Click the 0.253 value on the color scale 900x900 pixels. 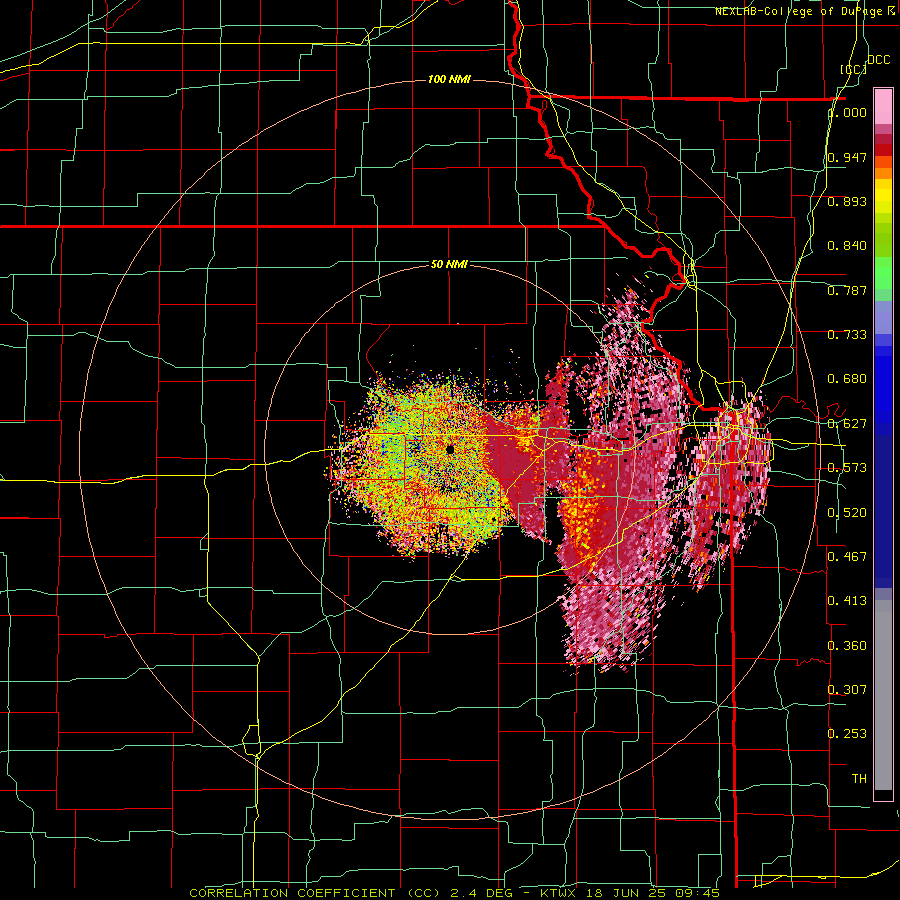(x=847, y=734)
